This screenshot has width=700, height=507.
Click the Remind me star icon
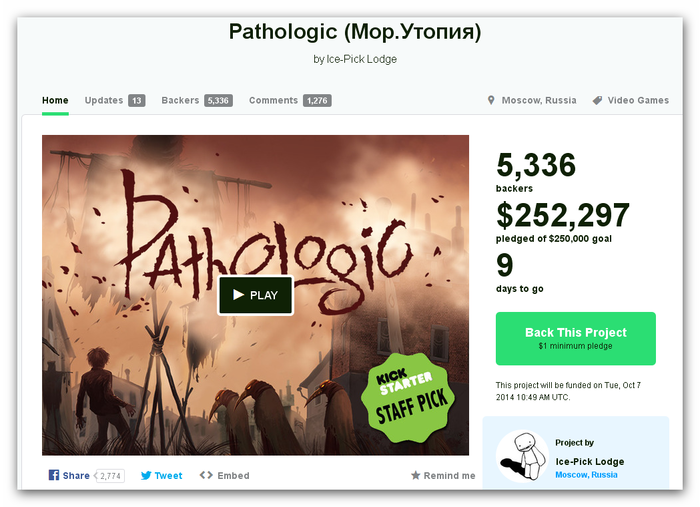416,475
